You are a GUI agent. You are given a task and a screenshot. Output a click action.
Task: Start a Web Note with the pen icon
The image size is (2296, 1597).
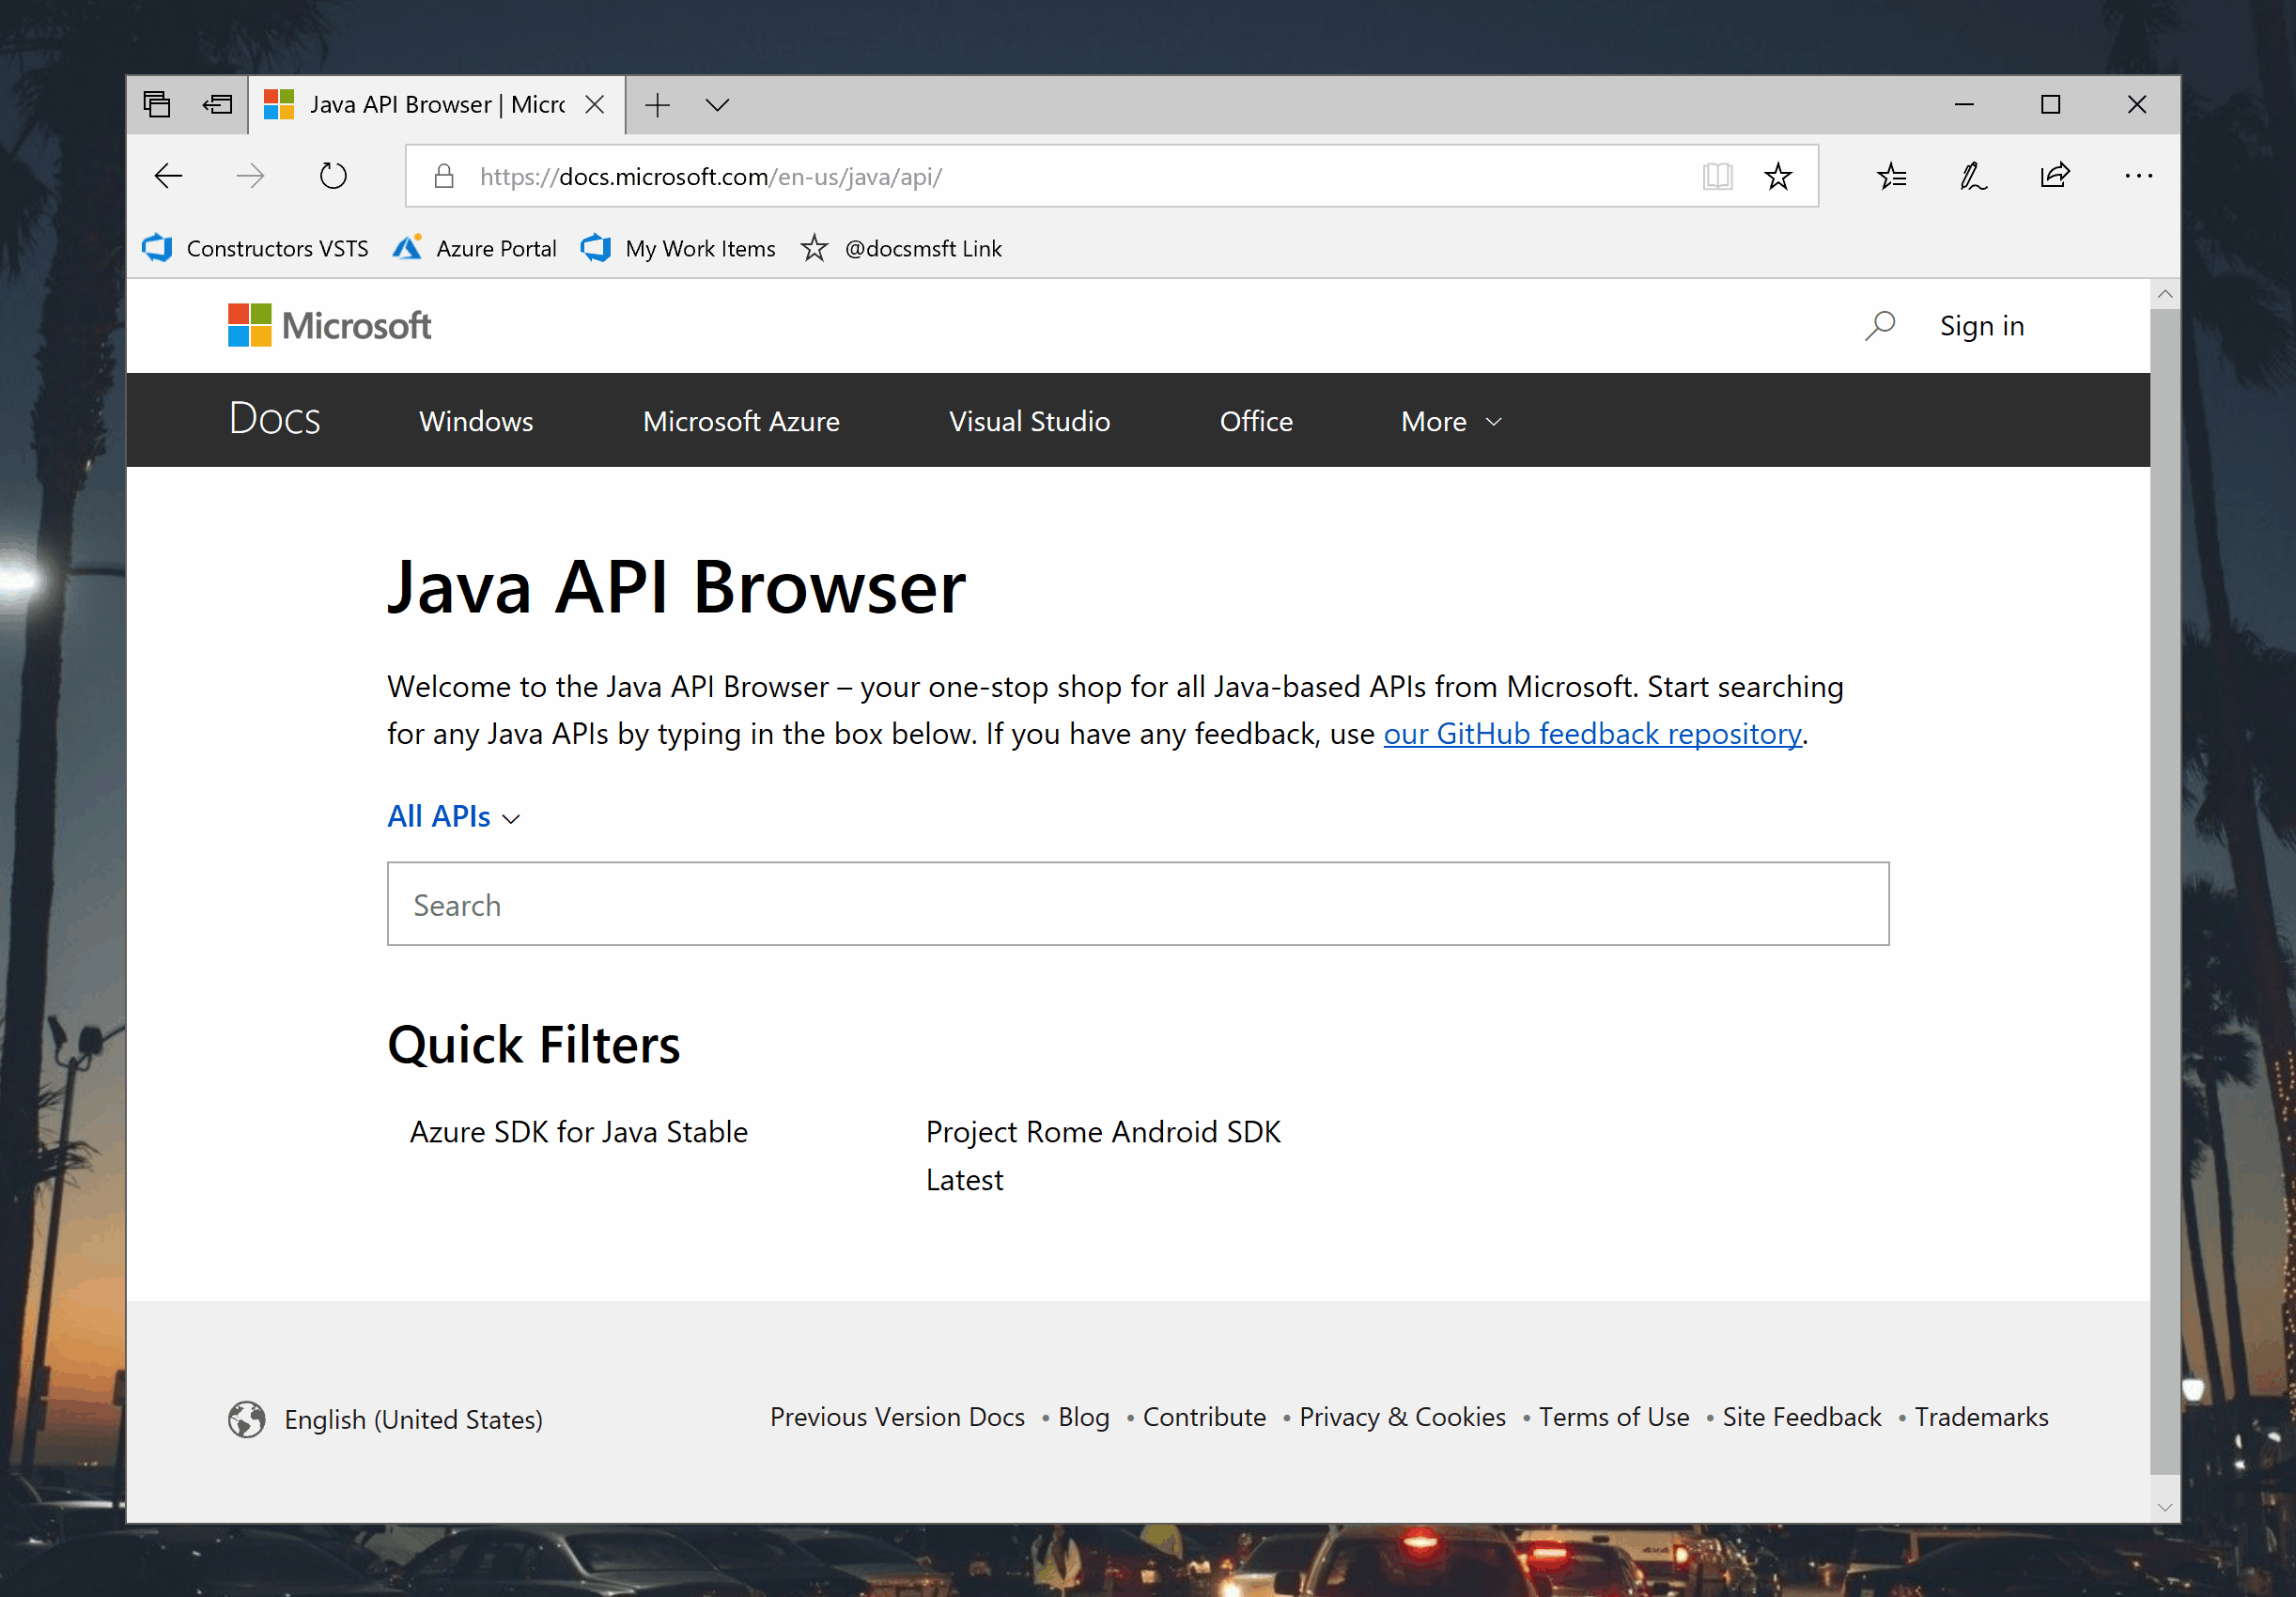pos(1972,176)
